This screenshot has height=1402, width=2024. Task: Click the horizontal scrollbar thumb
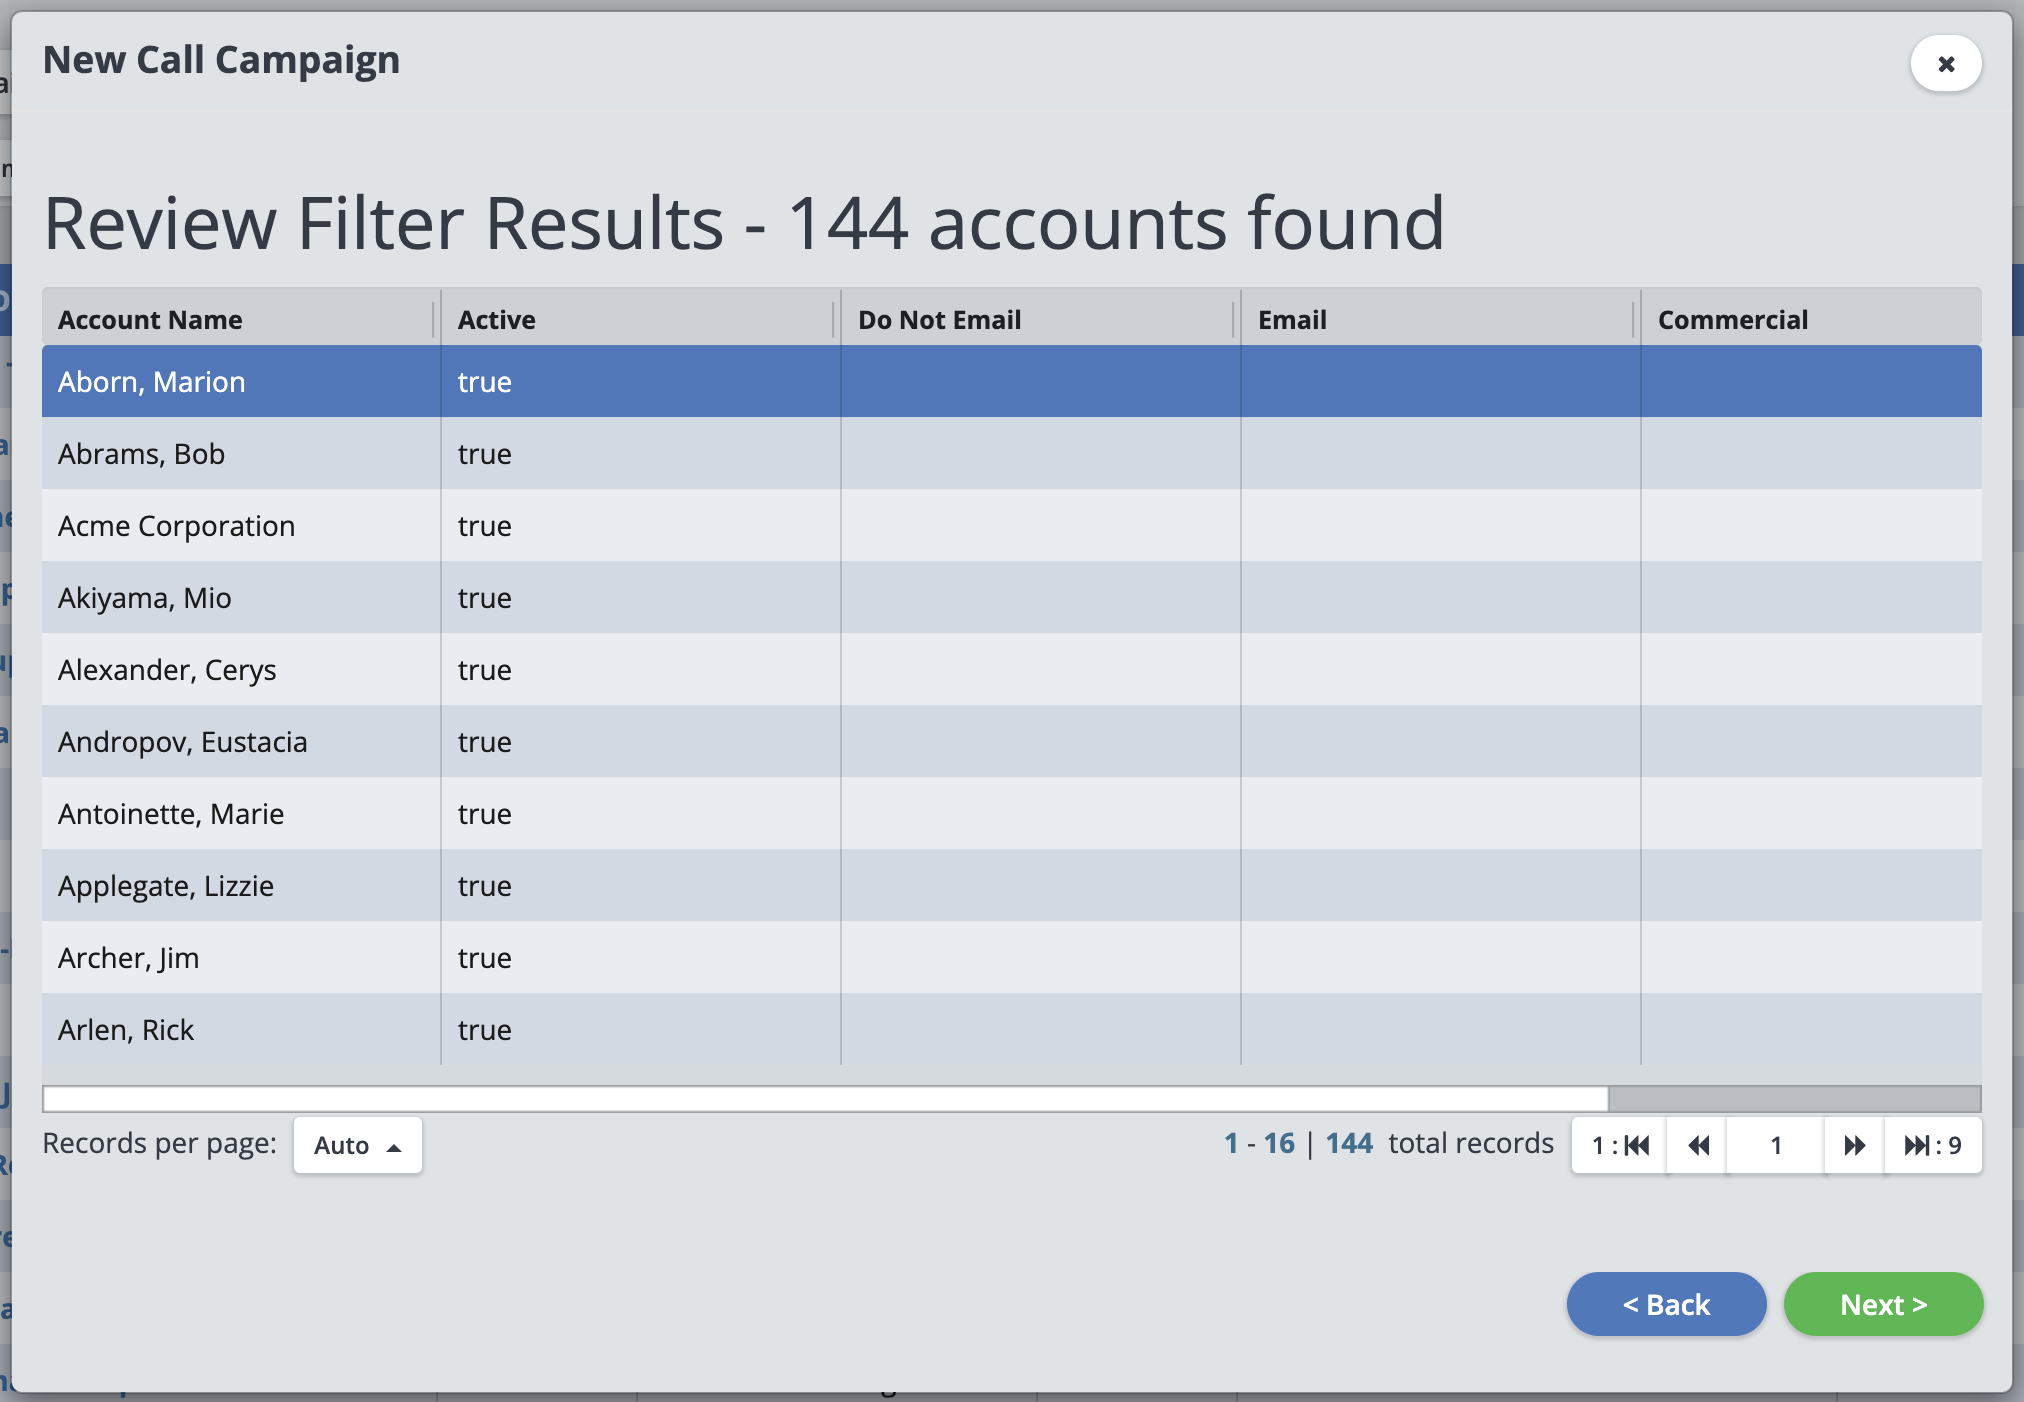tap(825, 1099)
